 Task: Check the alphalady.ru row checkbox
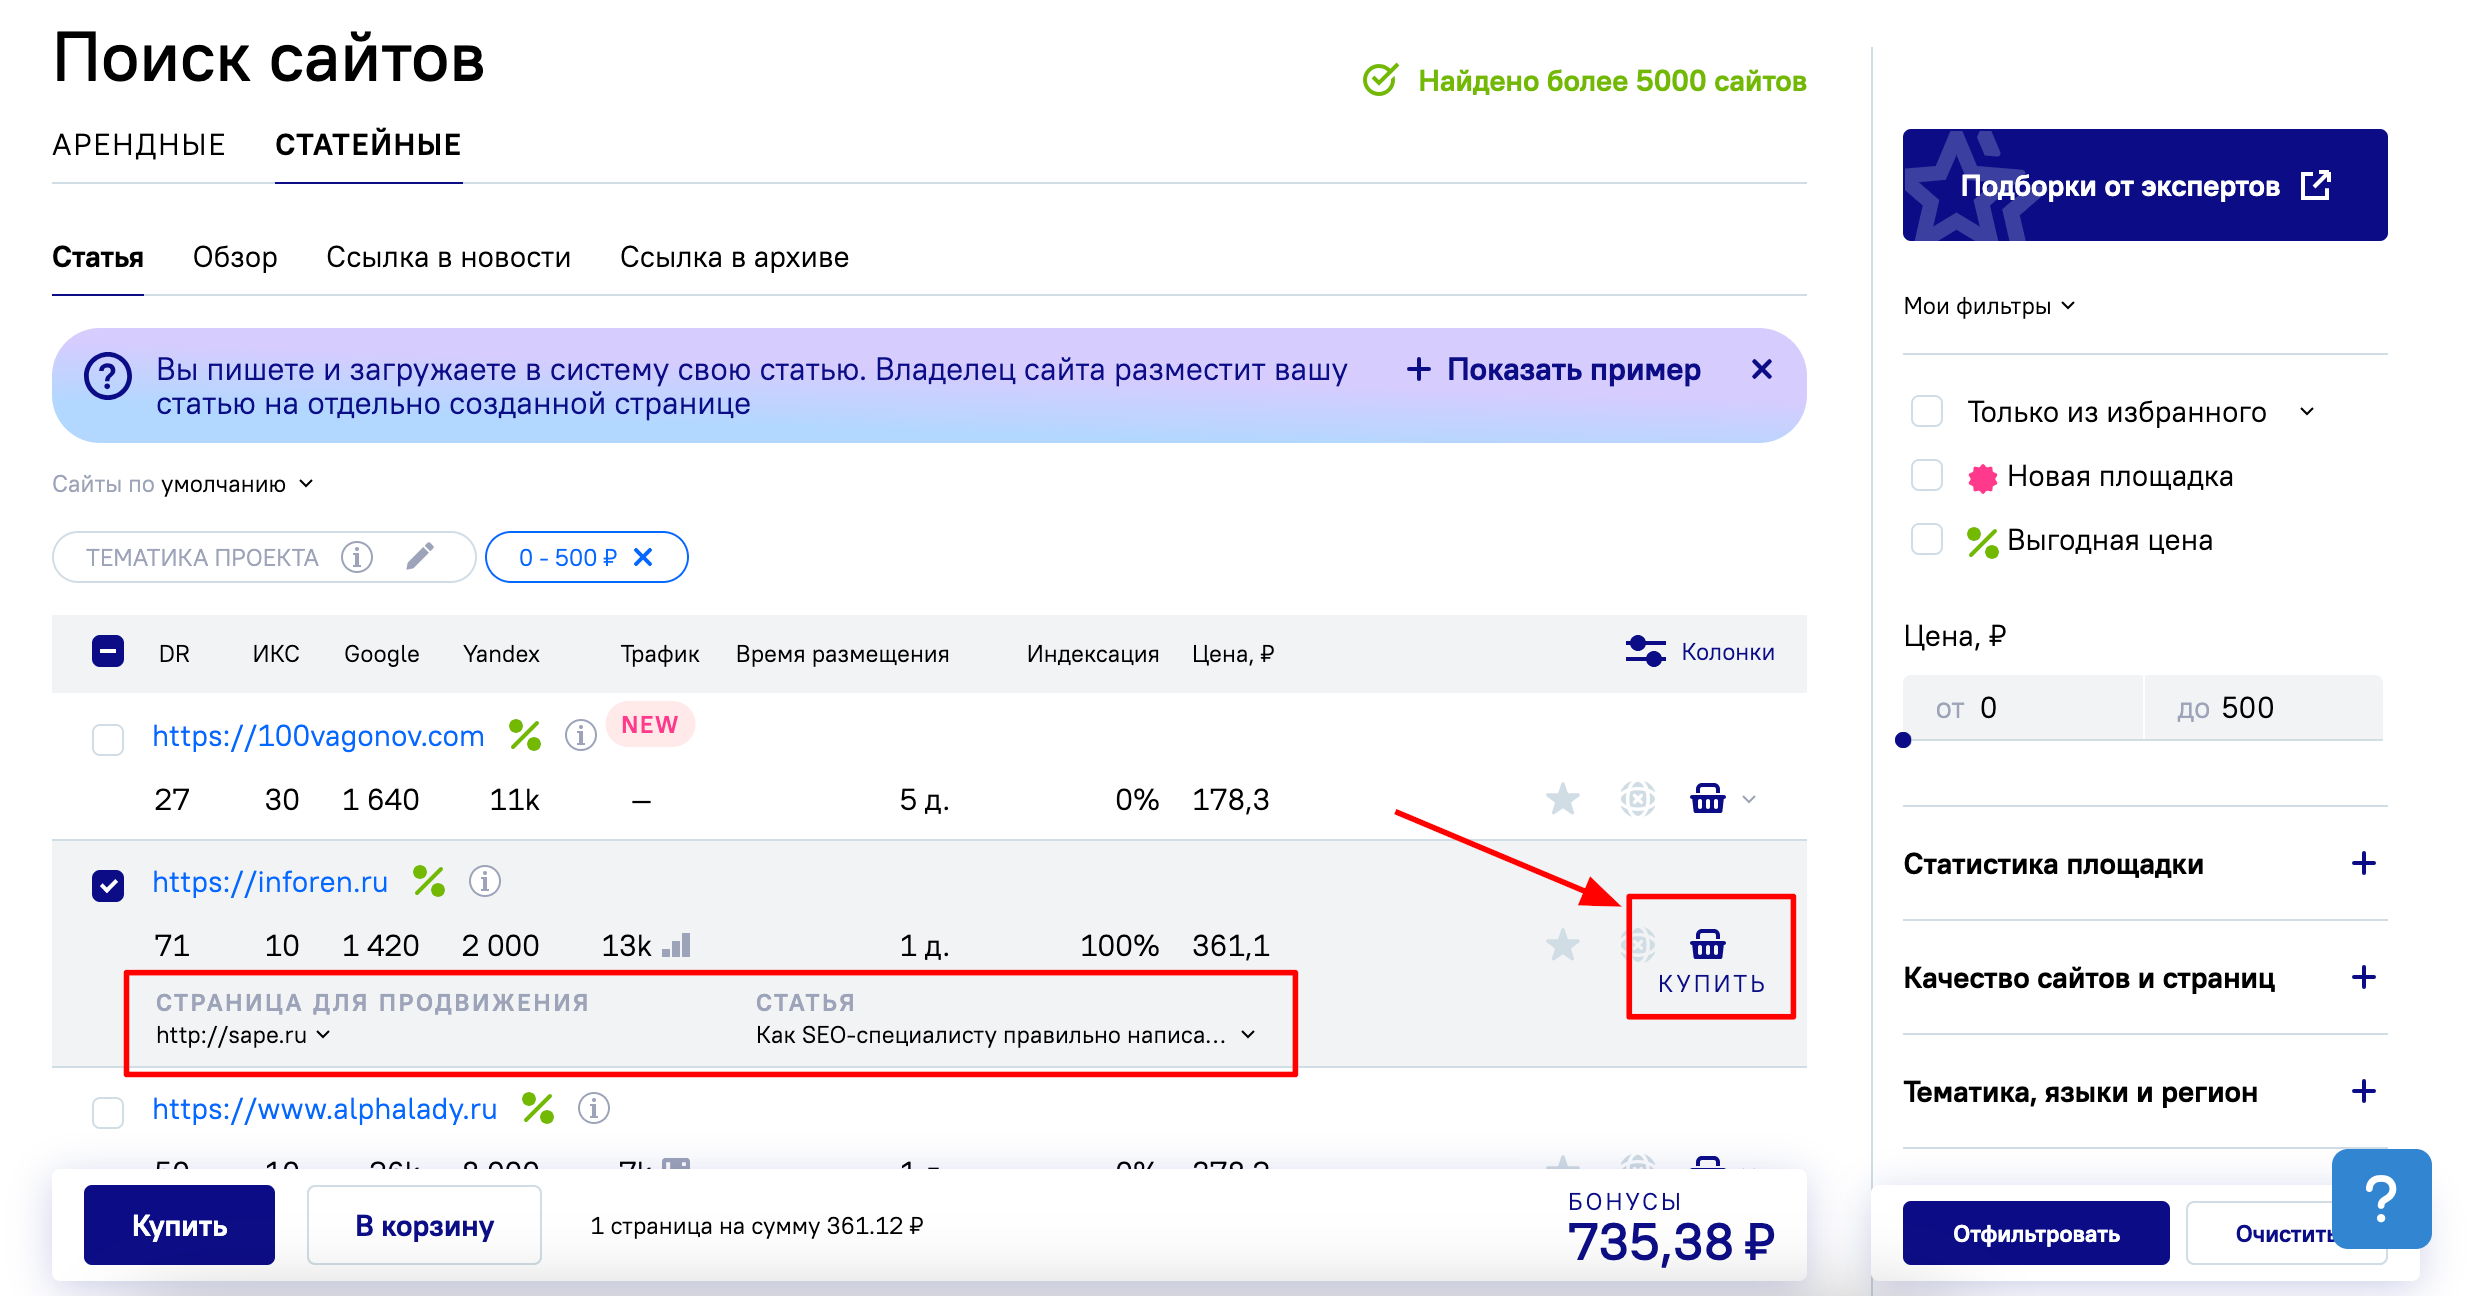(x=108, y=1112)
